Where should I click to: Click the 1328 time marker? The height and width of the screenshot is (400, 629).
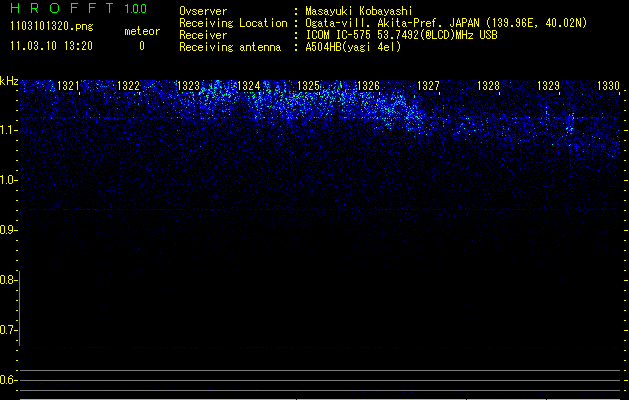tap(489, 85)
